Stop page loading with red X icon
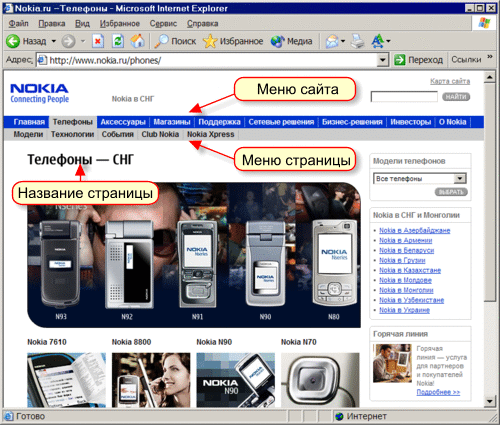This screenshot has height=425, width=500. (x=98, y=41)
